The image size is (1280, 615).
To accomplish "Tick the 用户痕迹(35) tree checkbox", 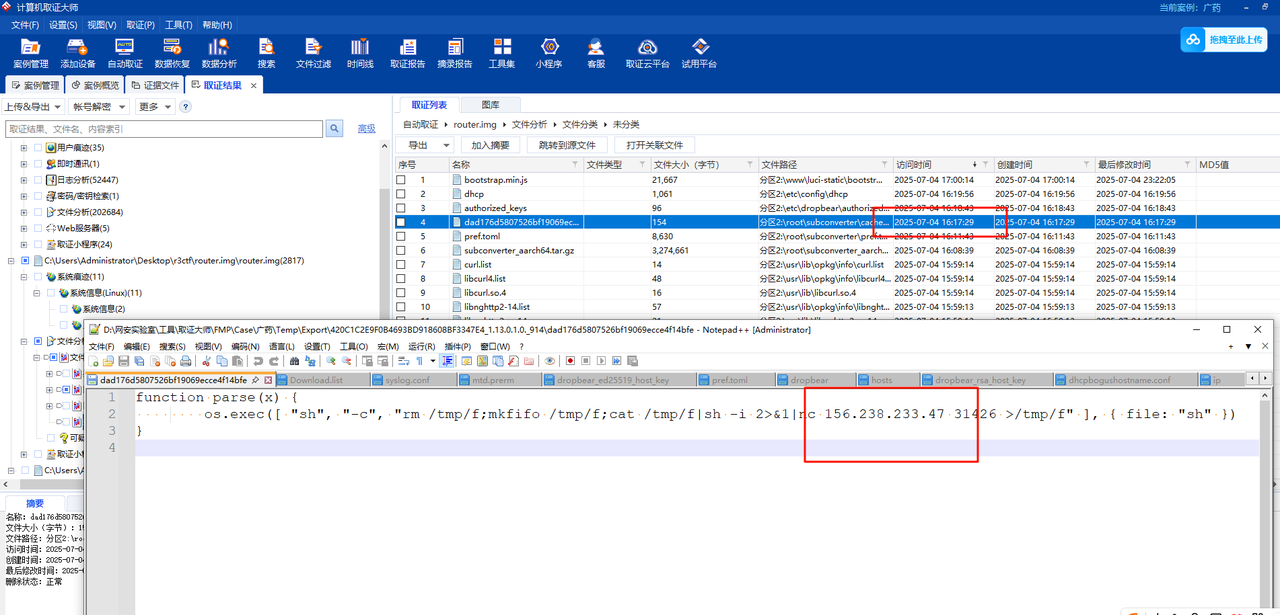I will [x=38, y=148].
